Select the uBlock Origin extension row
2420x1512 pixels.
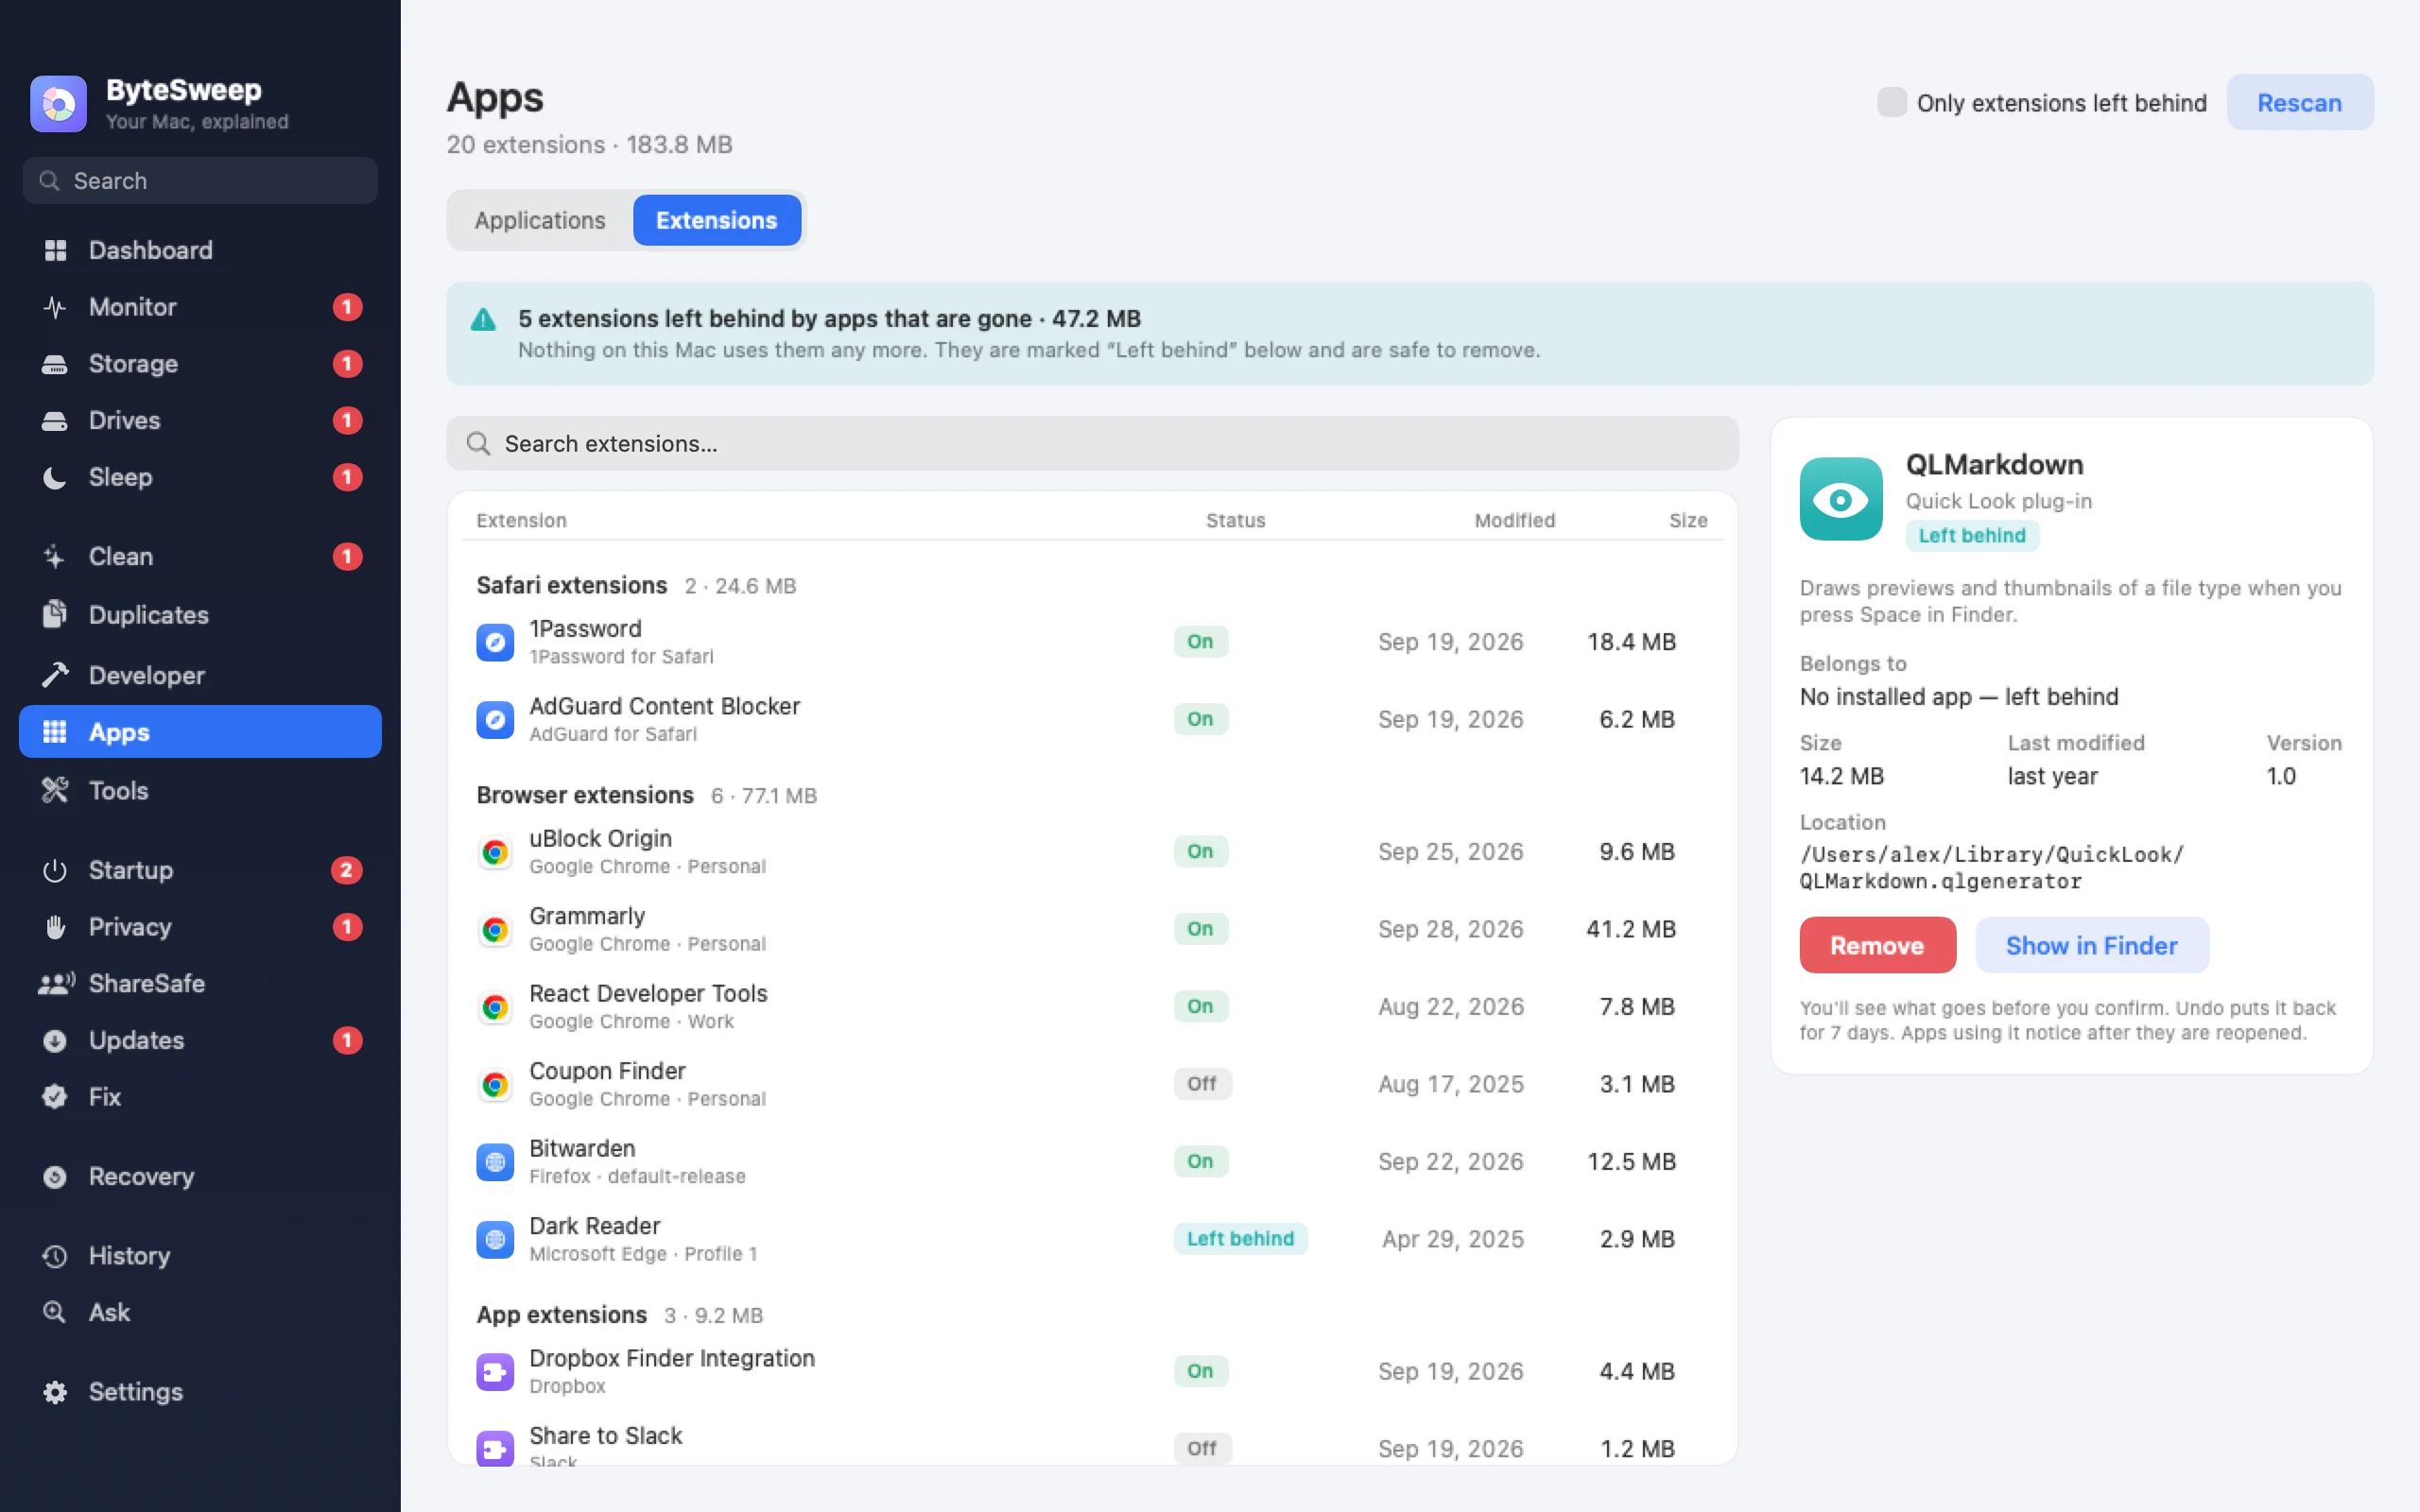pyautogui.click(x=1092, y=851)
